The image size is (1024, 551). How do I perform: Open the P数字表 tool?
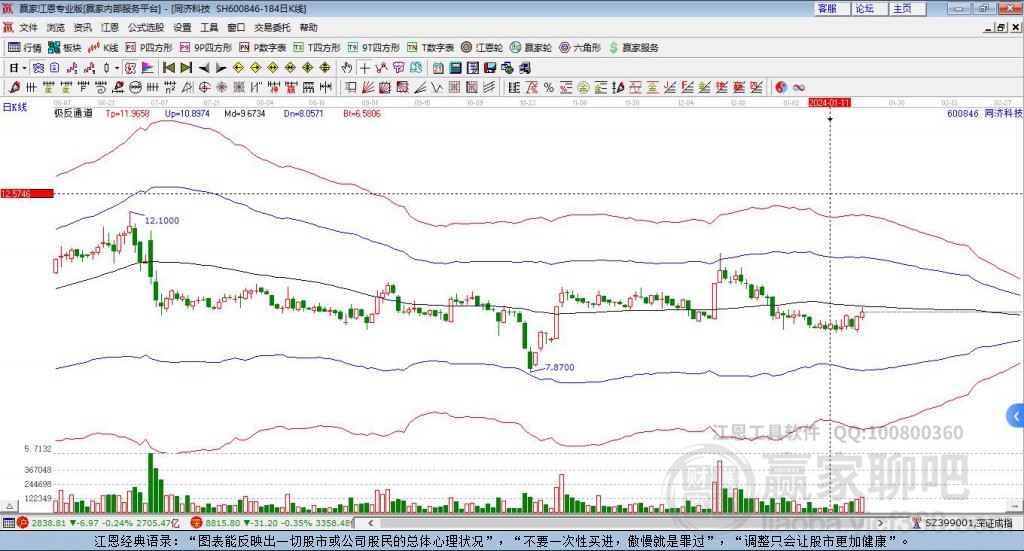pyautogui.click(x=263, y=48)
